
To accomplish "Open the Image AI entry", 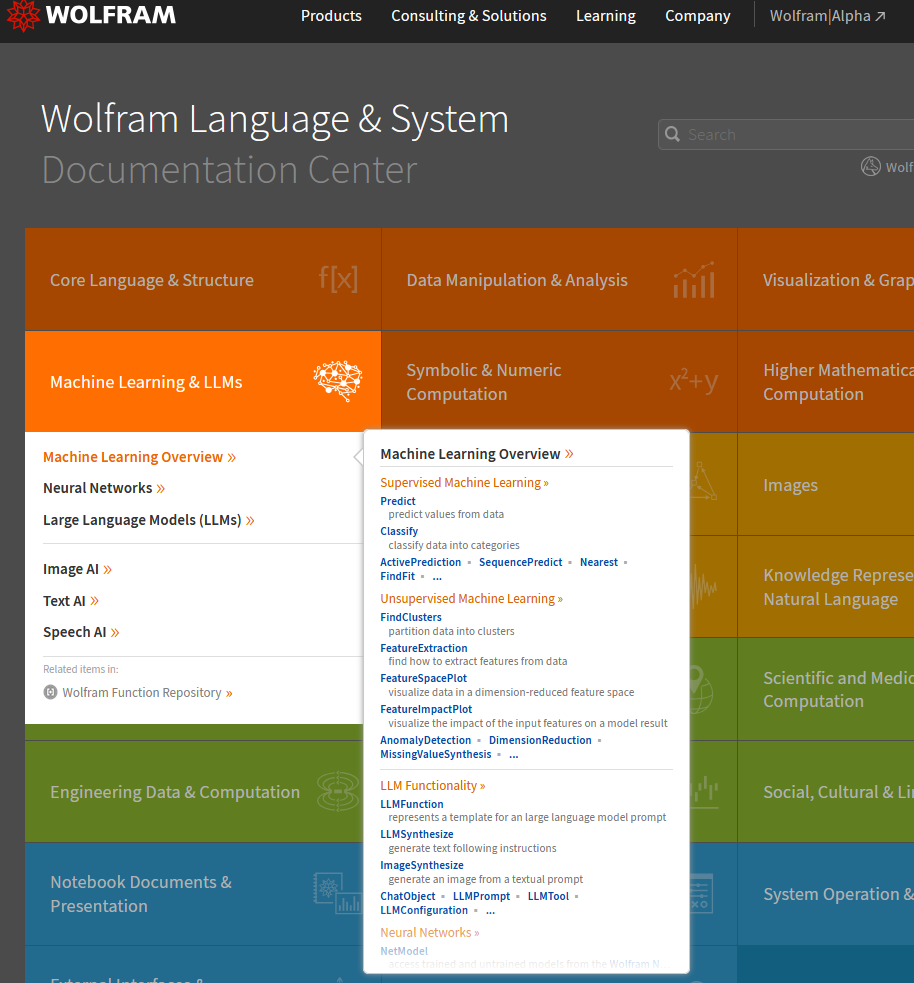I will [x=77, y=569].
